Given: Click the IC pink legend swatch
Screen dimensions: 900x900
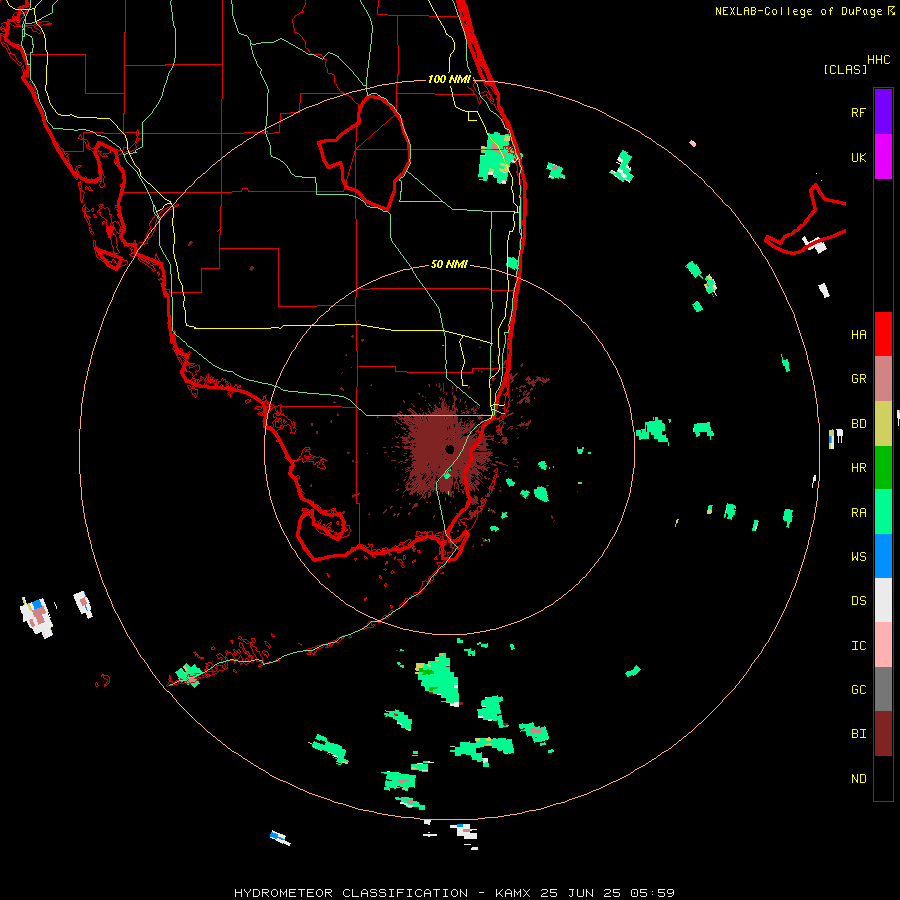Looking at the screenshot, I should (x=883, y=645).
